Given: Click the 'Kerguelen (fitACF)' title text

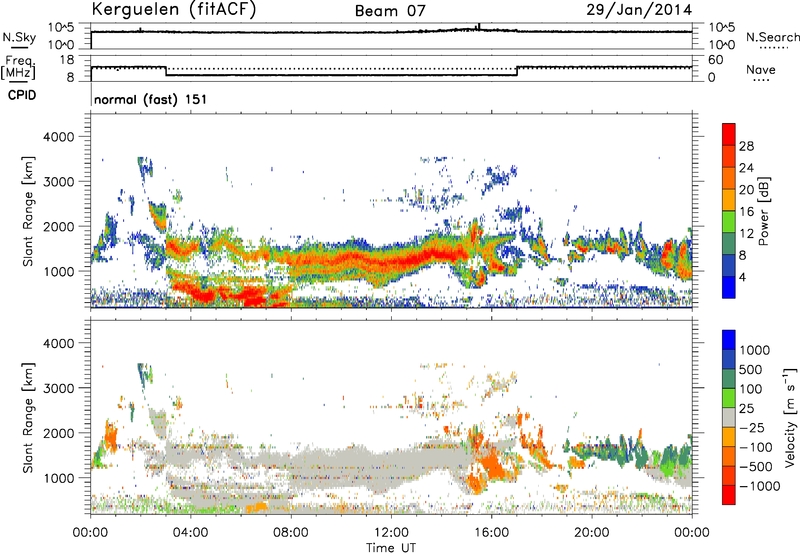Looking at the screenshot, I should tap(173, 9).
